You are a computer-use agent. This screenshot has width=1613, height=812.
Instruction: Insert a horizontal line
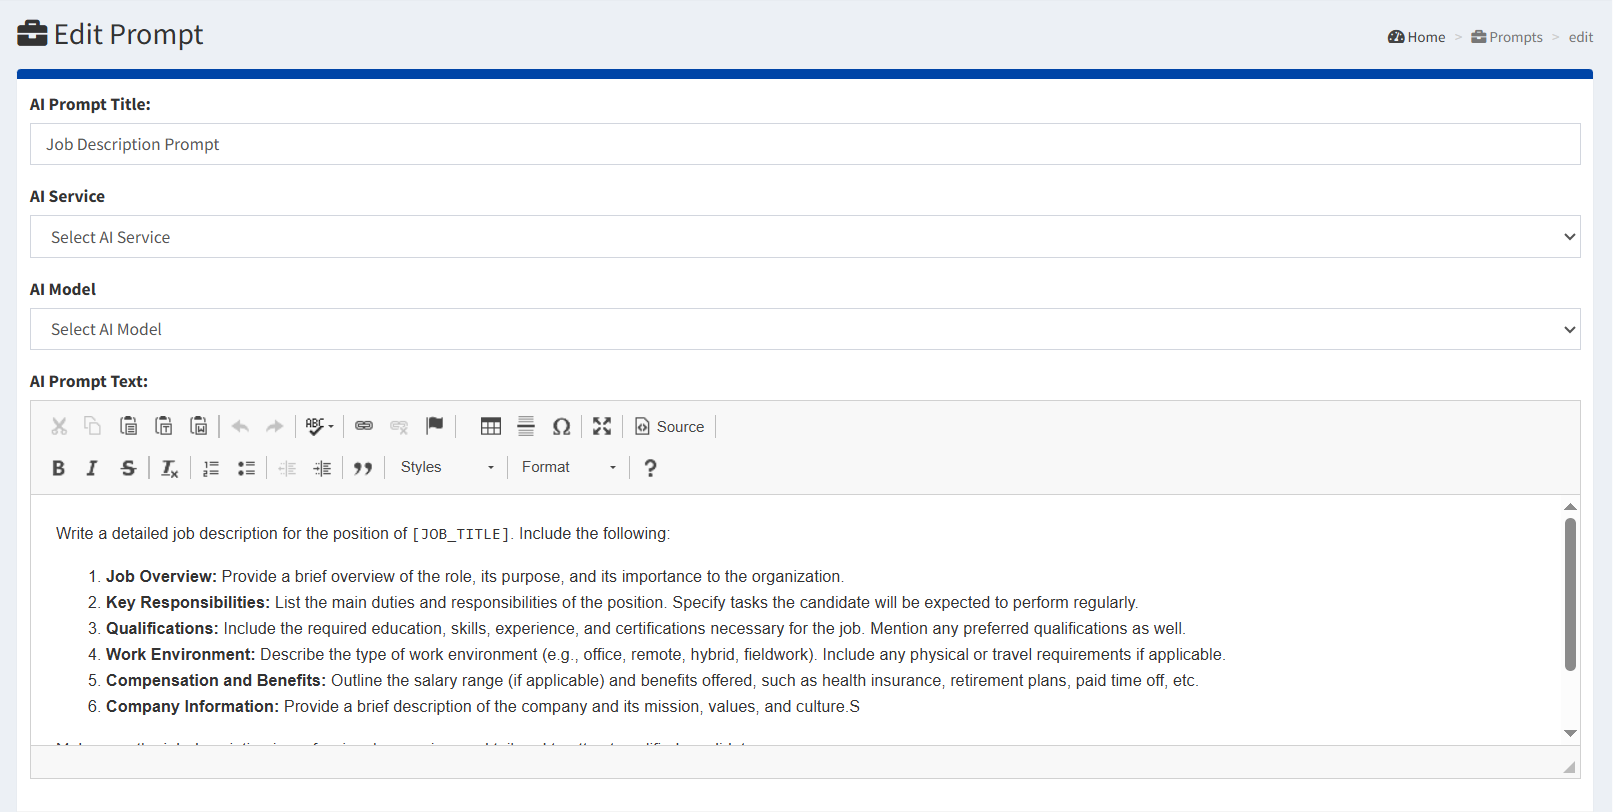pyautogui.click(x=526, y=427)
